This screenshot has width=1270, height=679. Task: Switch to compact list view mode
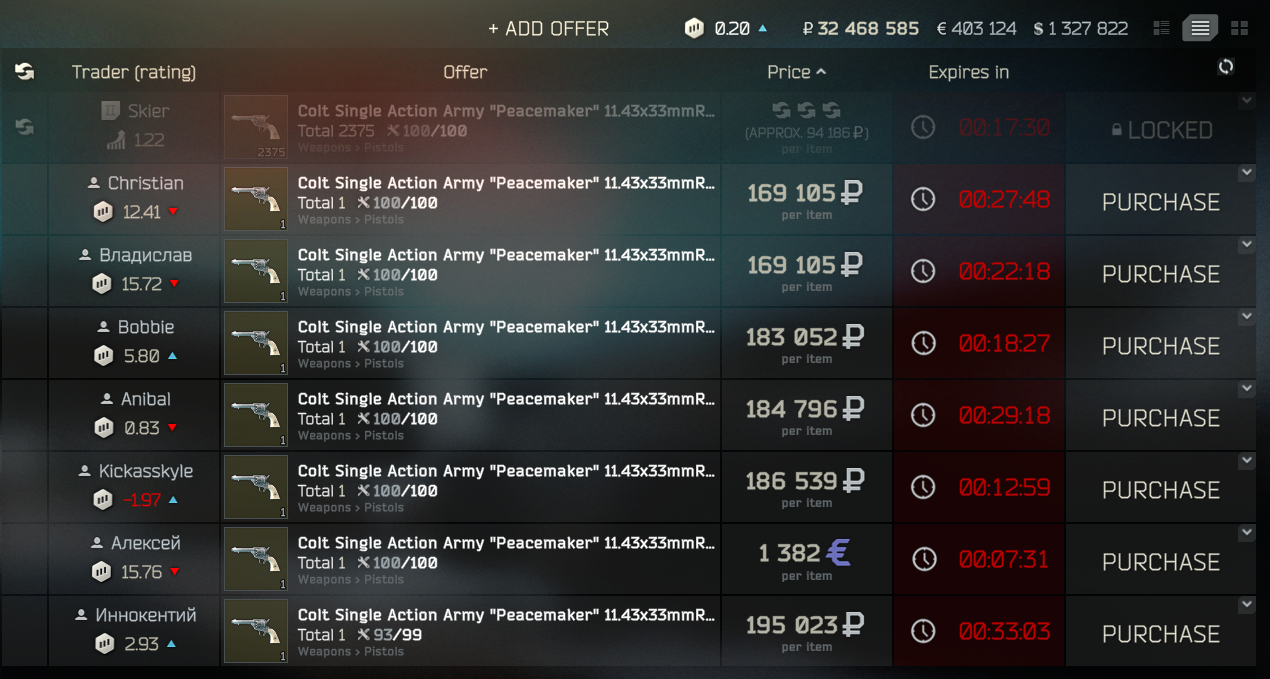click(1161, 28)
